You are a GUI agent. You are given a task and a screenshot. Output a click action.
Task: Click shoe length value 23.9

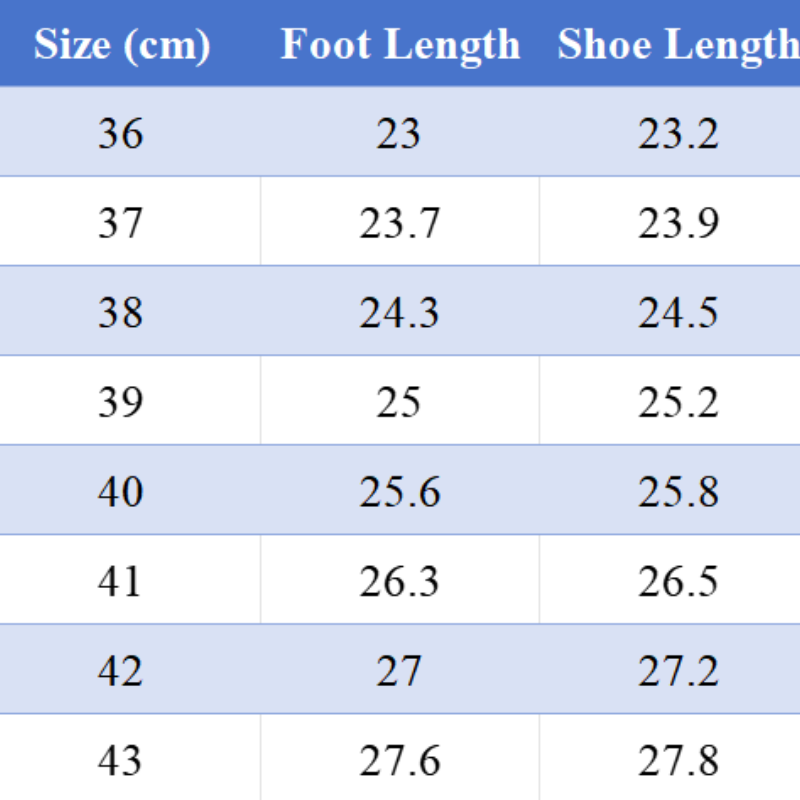[678, 223]
